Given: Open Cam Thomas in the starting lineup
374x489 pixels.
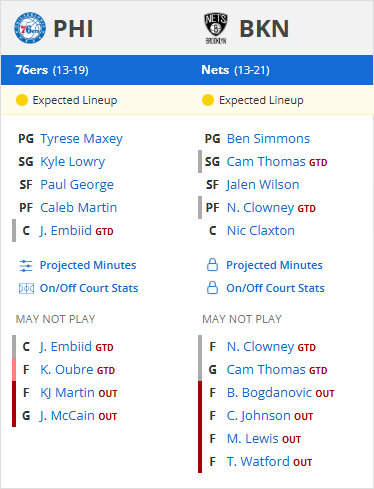Looking at the screenshot, I should [x=266, y=162].
